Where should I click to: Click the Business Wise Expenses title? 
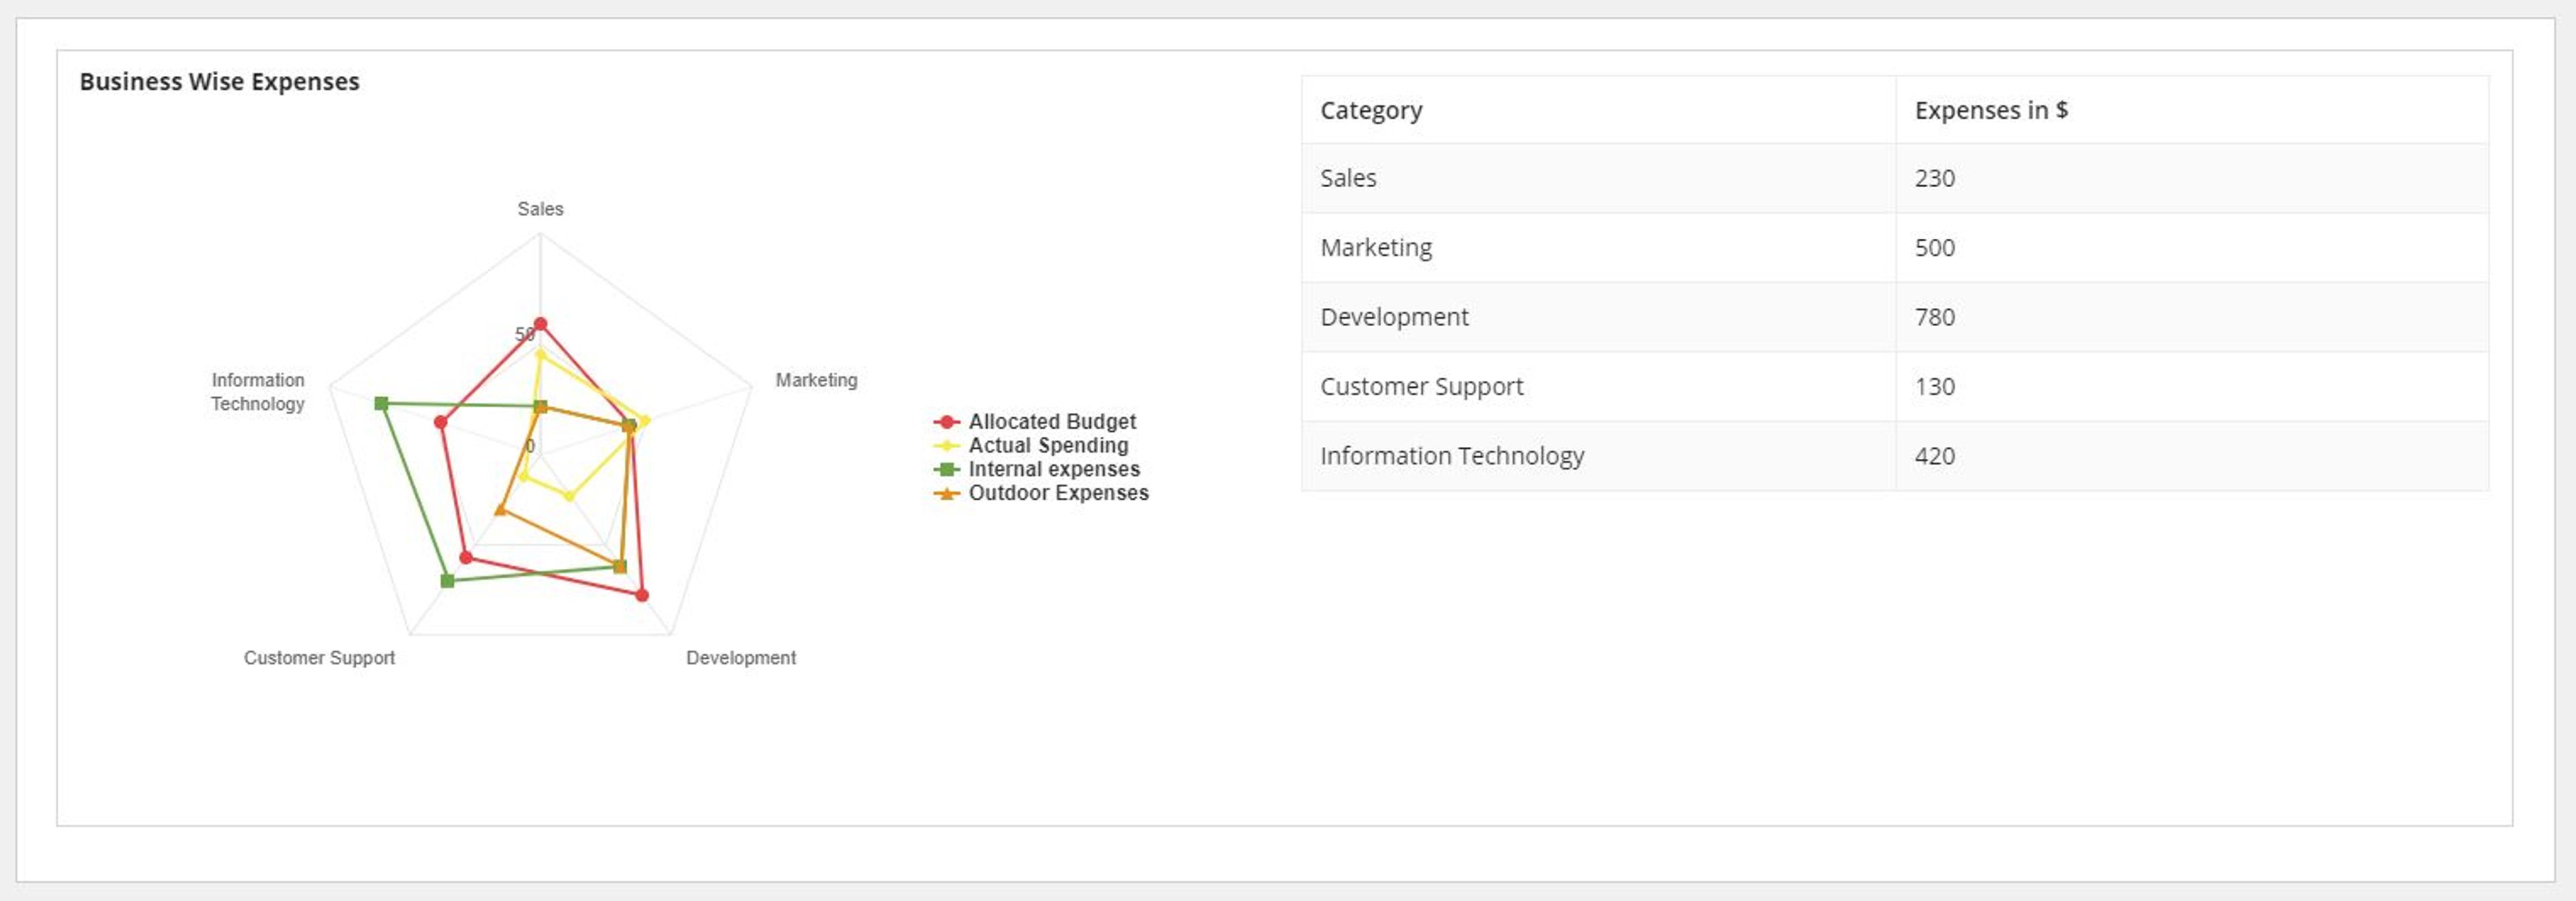pos(219,82)
